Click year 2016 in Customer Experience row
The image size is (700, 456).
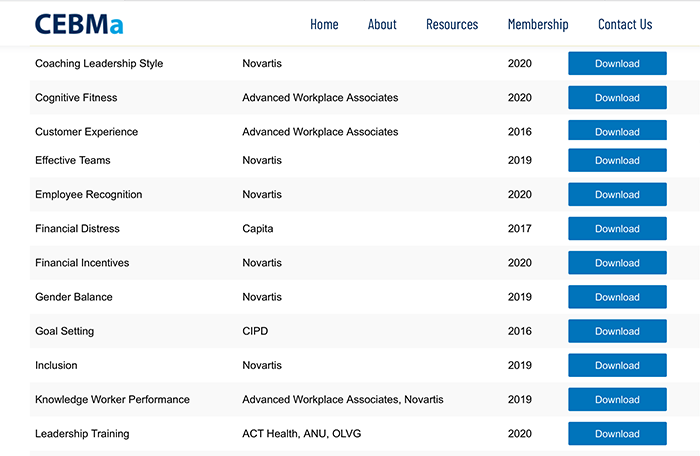point(520,132)
